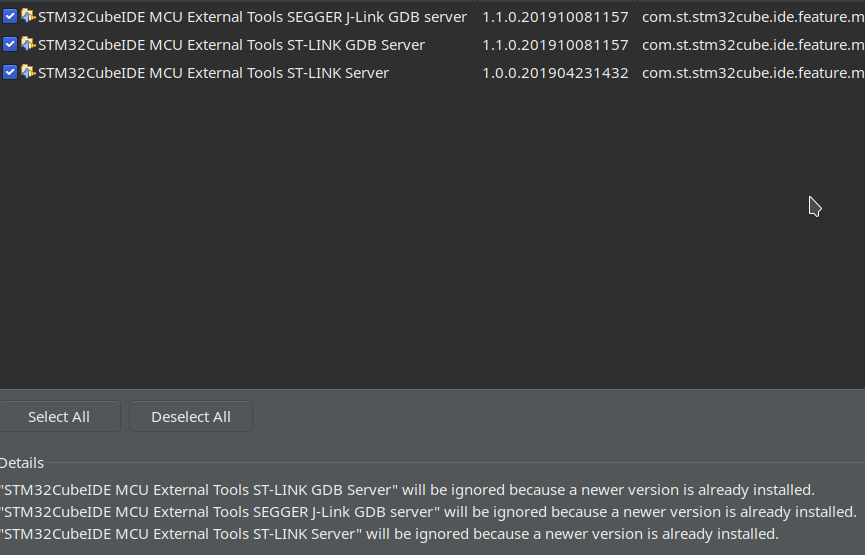Click the ST-LINK Server feature icon

tap(28, 72)
